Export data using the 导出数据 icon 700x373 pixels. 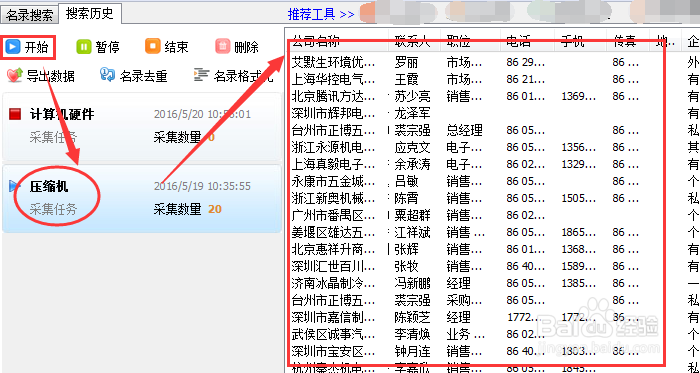tap(14, 75)
